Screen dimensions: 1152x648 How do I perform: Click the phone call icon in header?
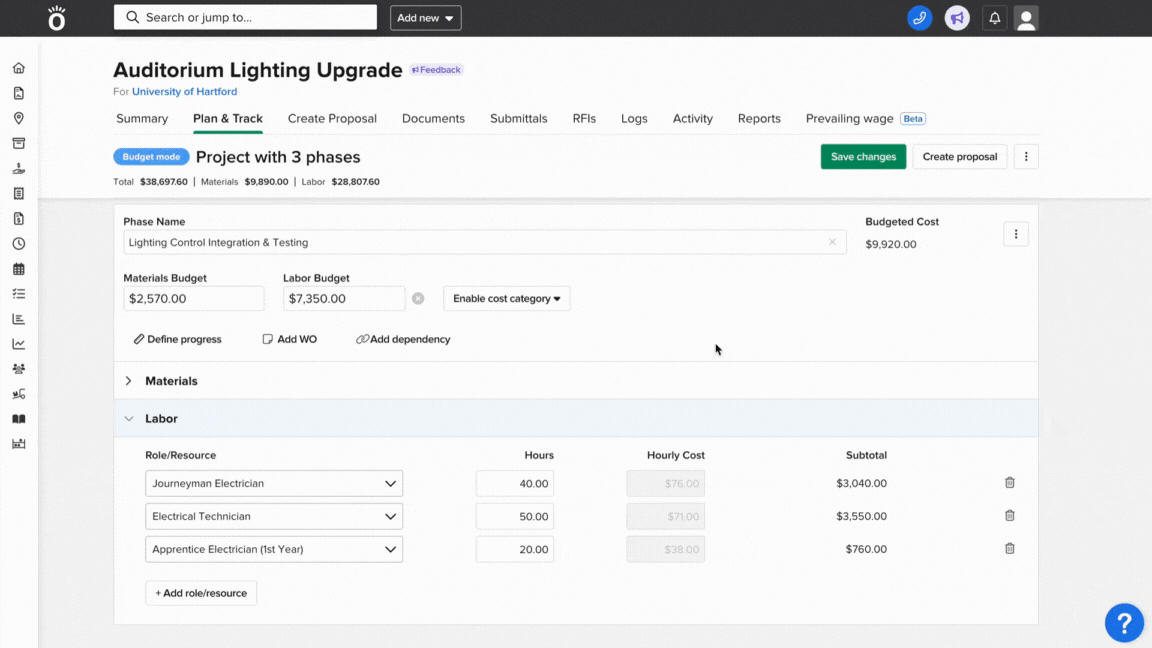click(919, 18)
